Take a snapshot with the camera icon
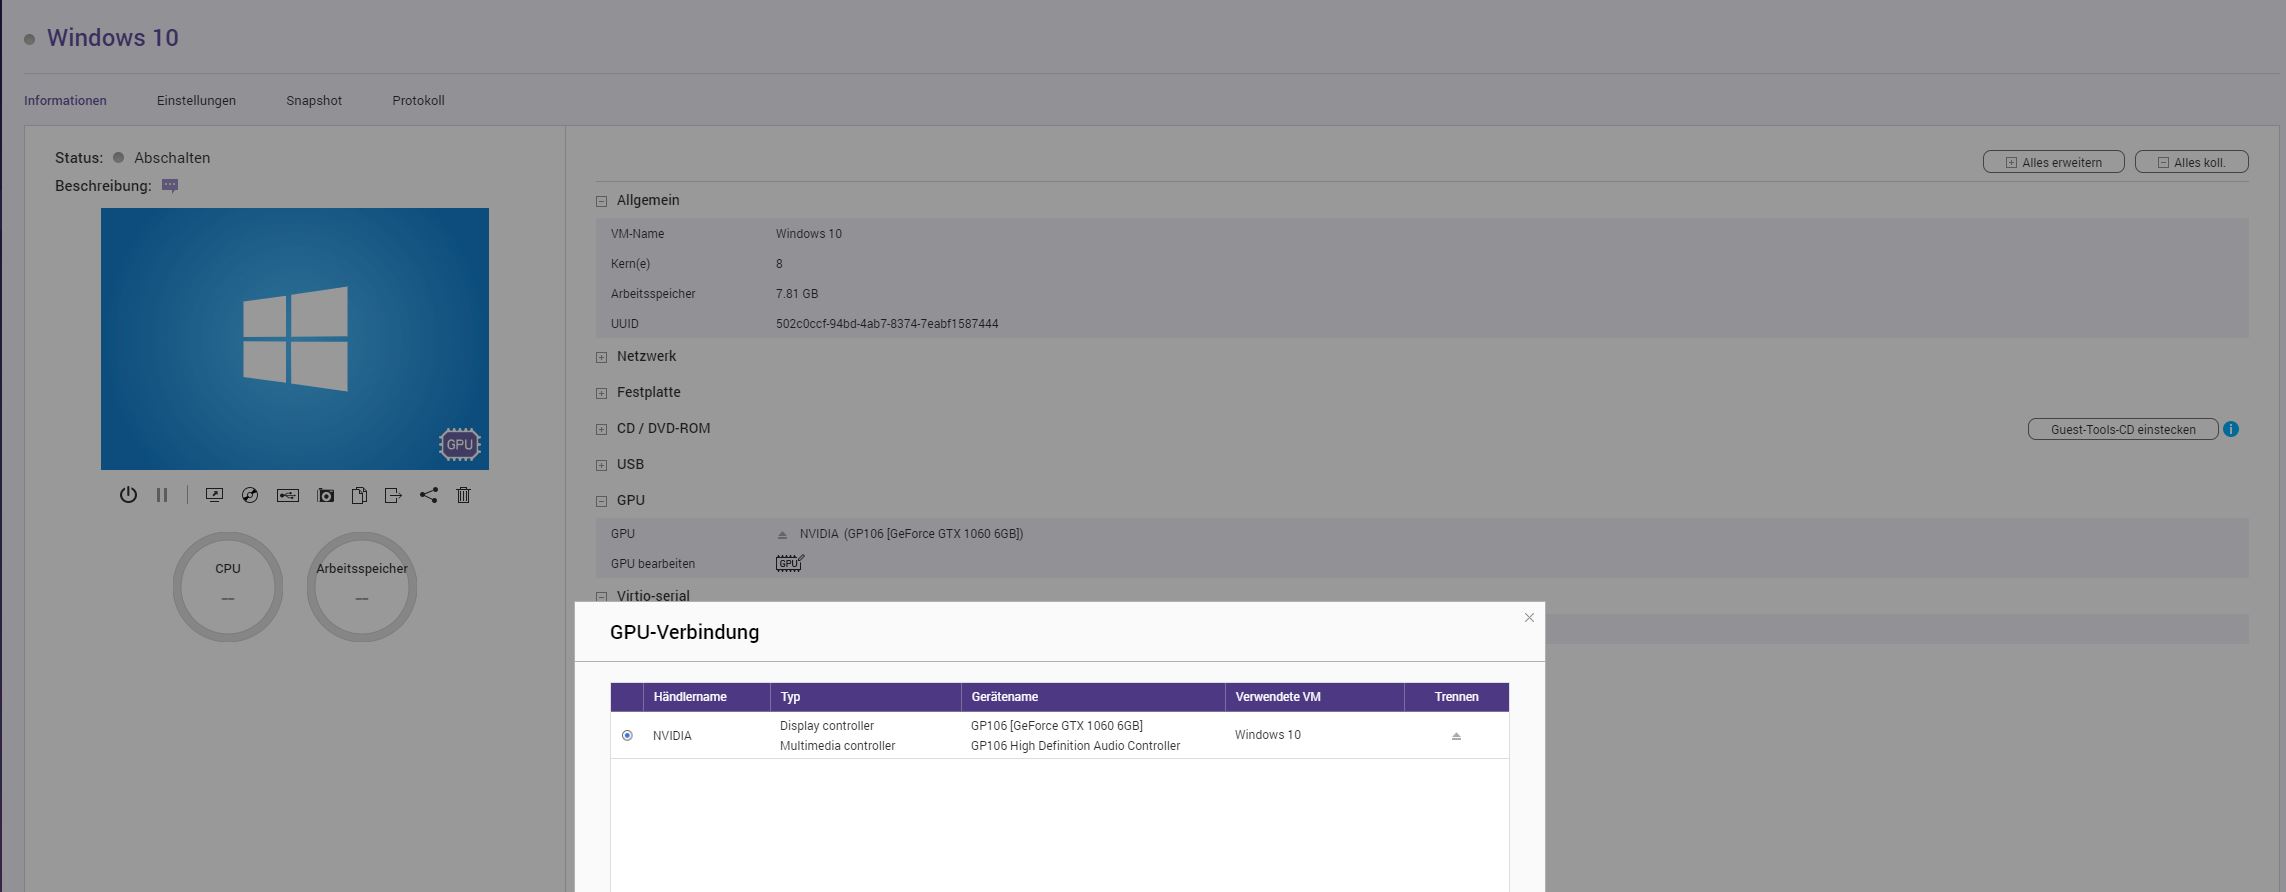Screen dimensions: 2286x892 tap(325, 495)
